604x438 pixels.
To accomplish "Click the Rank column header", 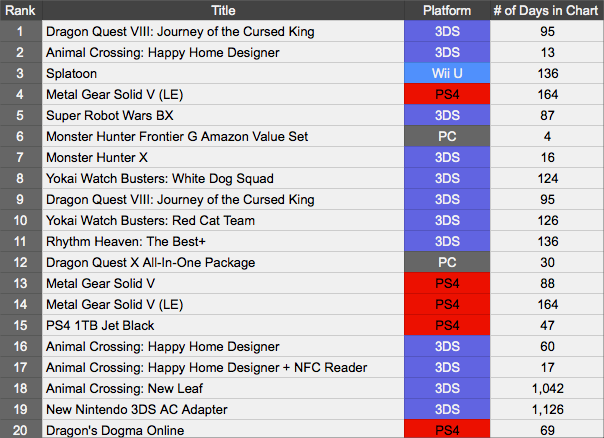I will tap(20, 10).
